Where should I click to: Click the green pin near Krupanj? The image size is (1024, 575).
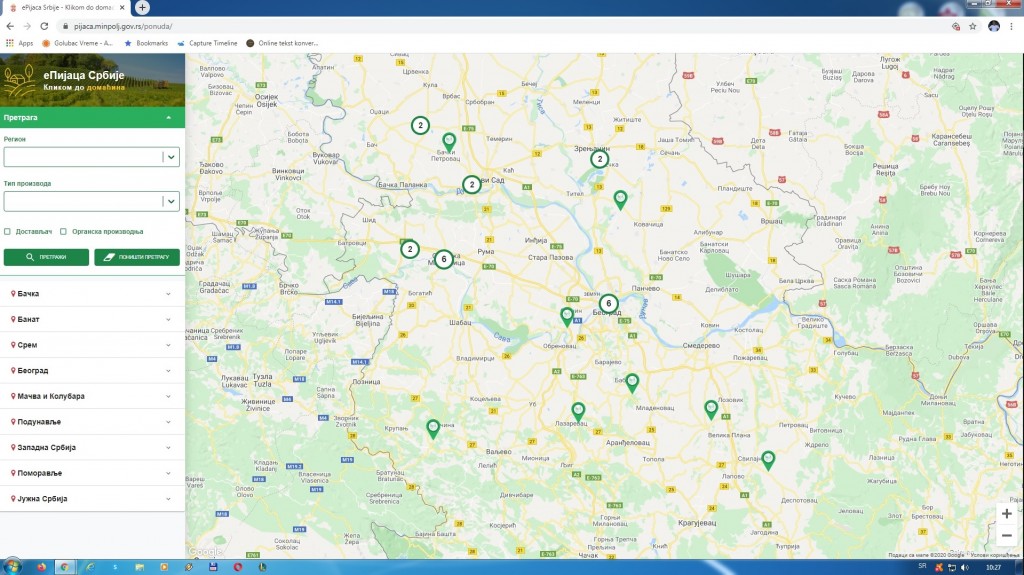pyautogui.click(x=433, y=429)
